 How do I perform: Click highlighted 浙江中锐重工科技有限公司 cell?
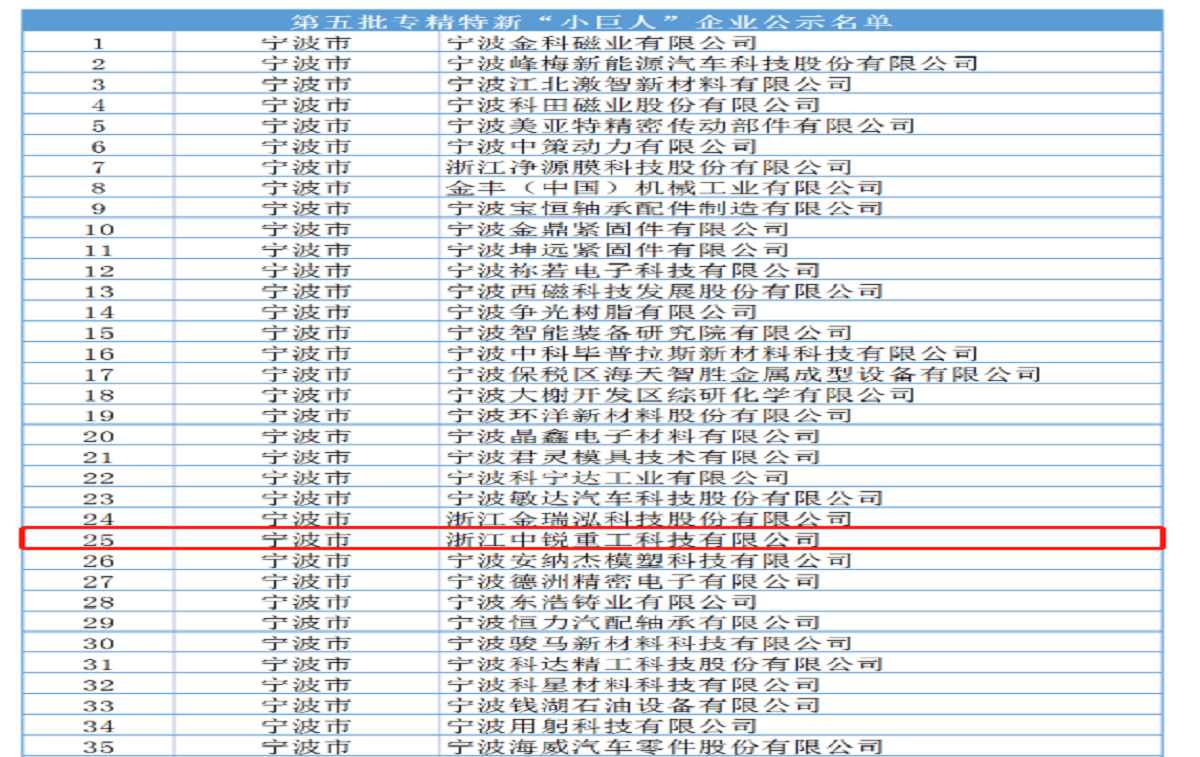coord(633,539)
